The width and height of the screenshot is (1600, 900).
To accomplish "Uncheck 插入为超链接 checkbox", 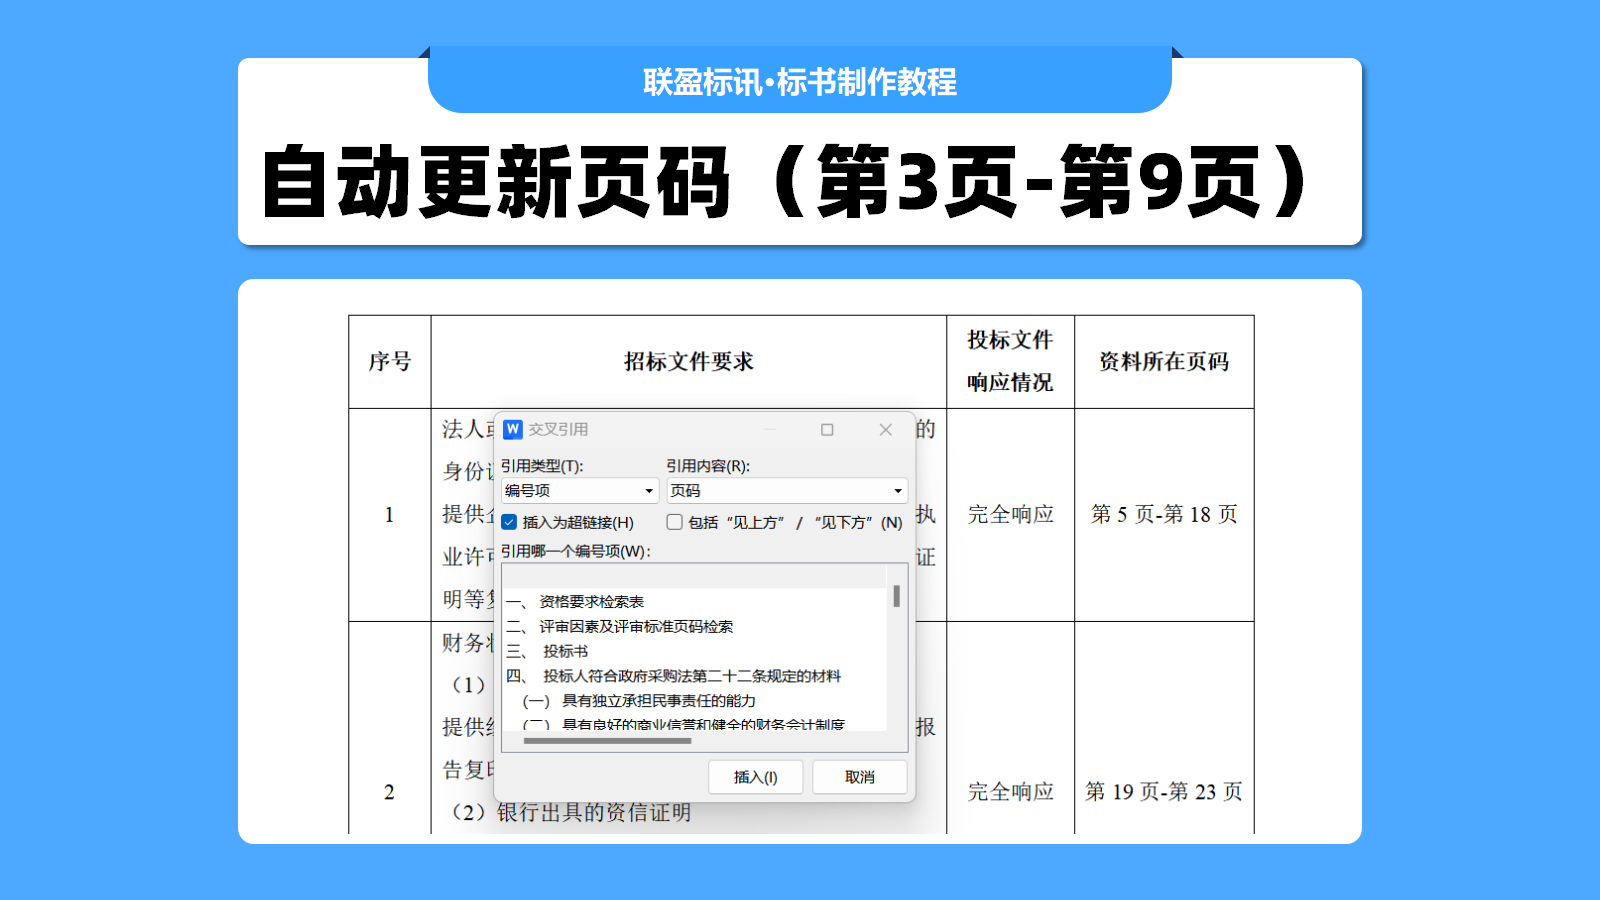I will click(509, 522).
